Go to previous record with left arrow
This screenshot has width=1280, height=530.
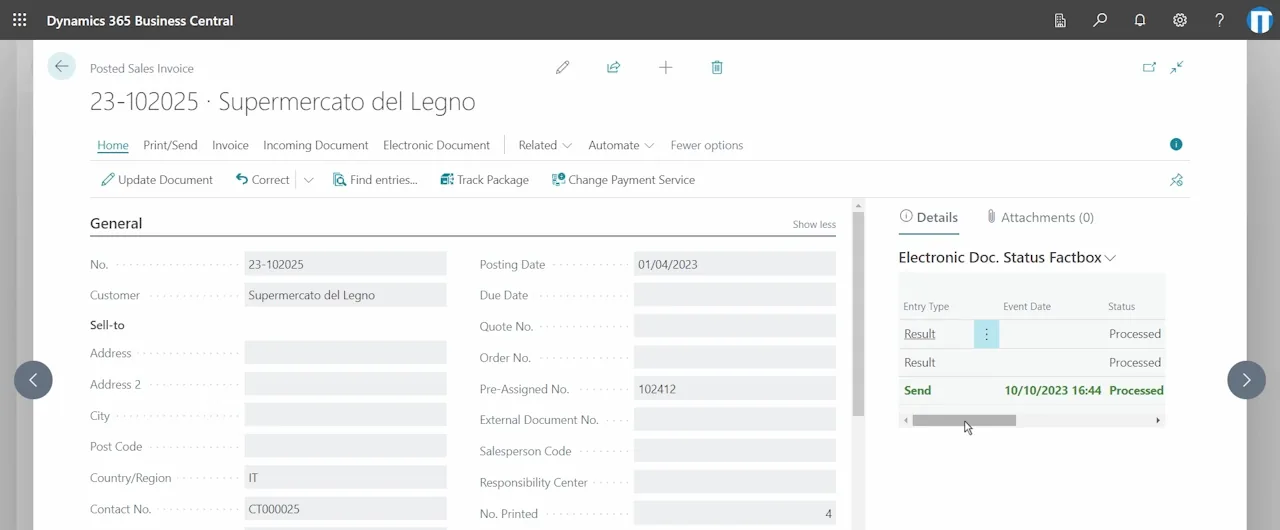click(33, 380)
